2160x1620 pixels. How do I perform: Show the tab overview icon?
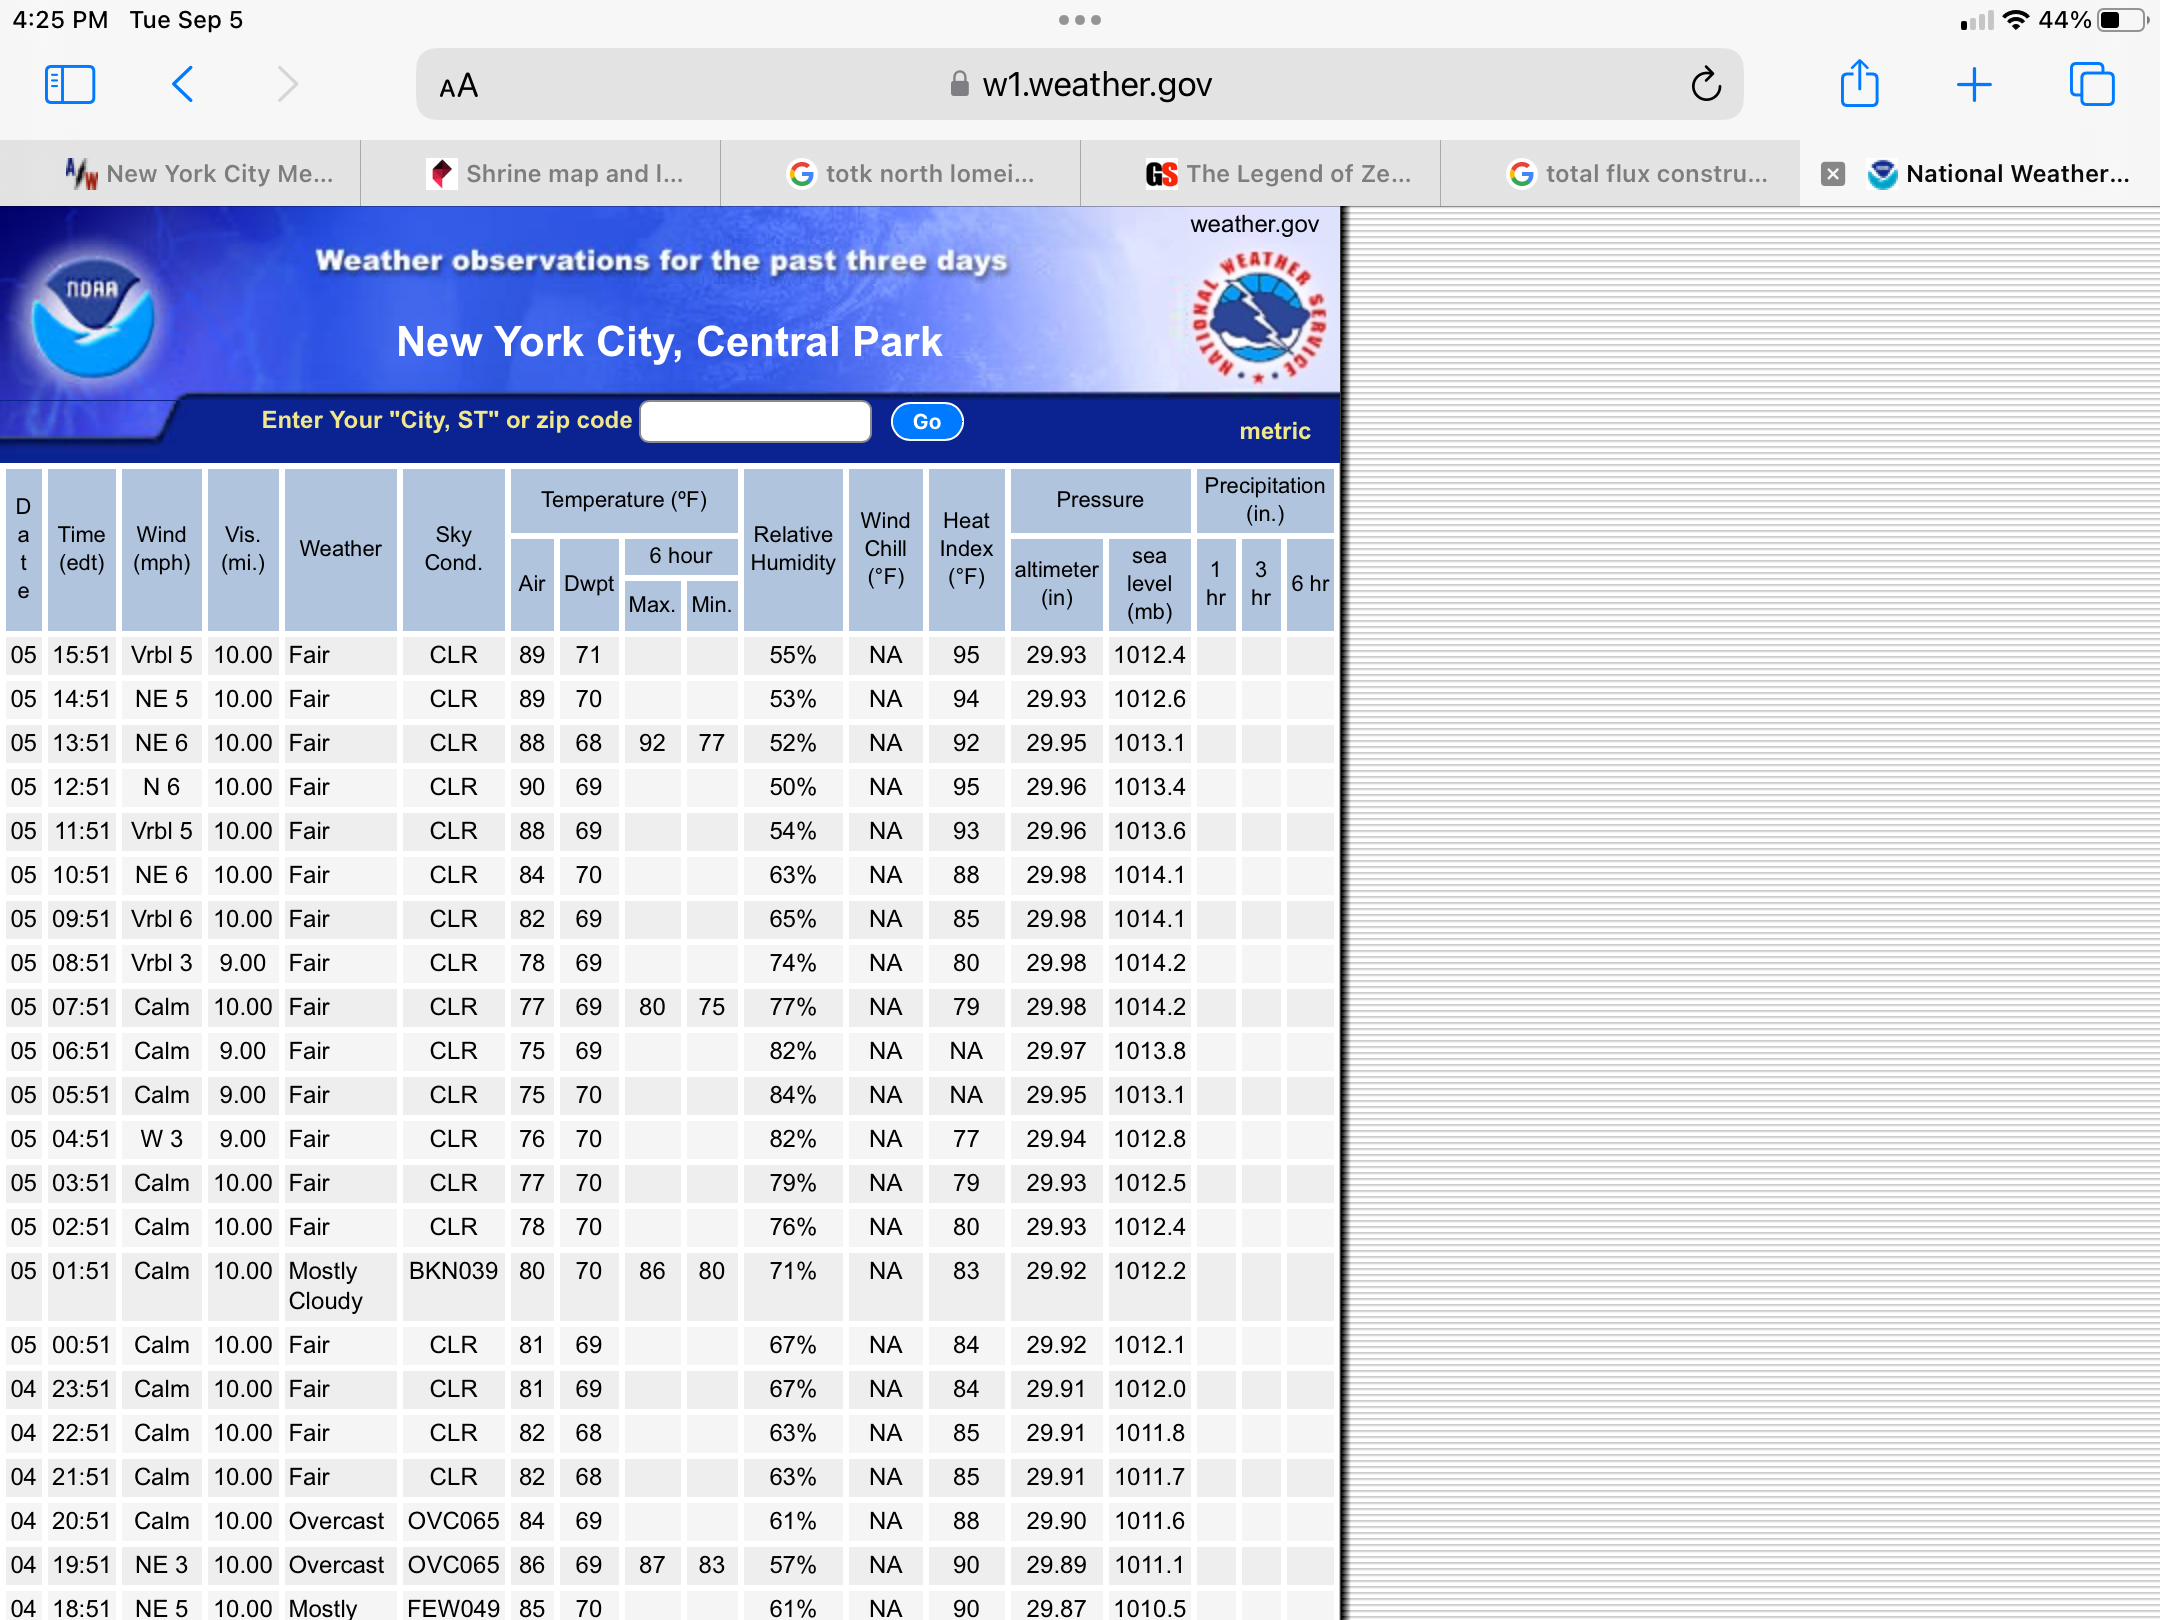[x=2091, y=85]
